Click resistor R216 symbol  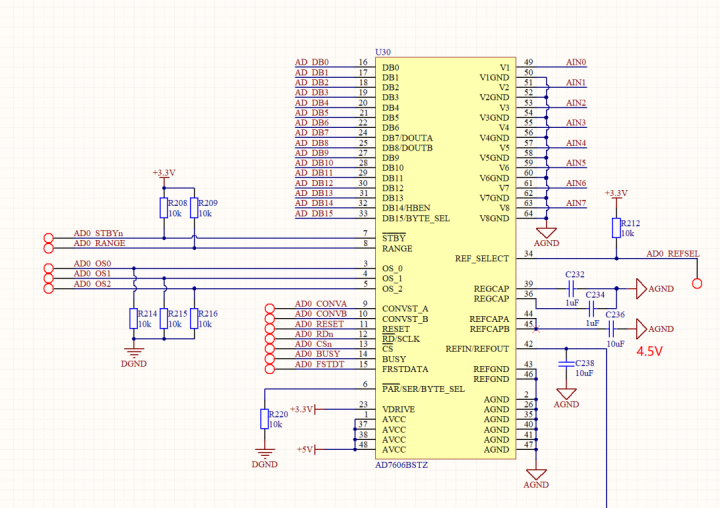coord(194,318)
